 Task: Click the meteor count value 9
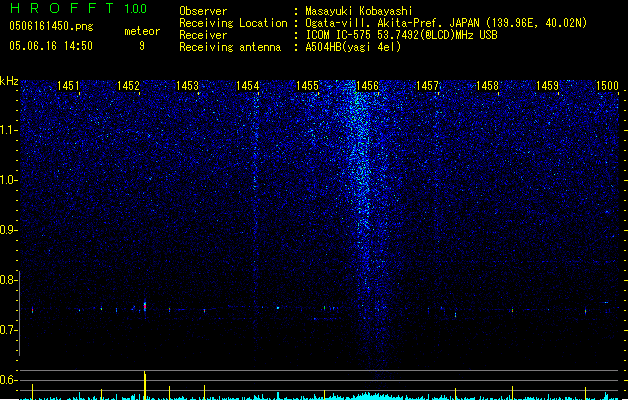coord(142,46)
